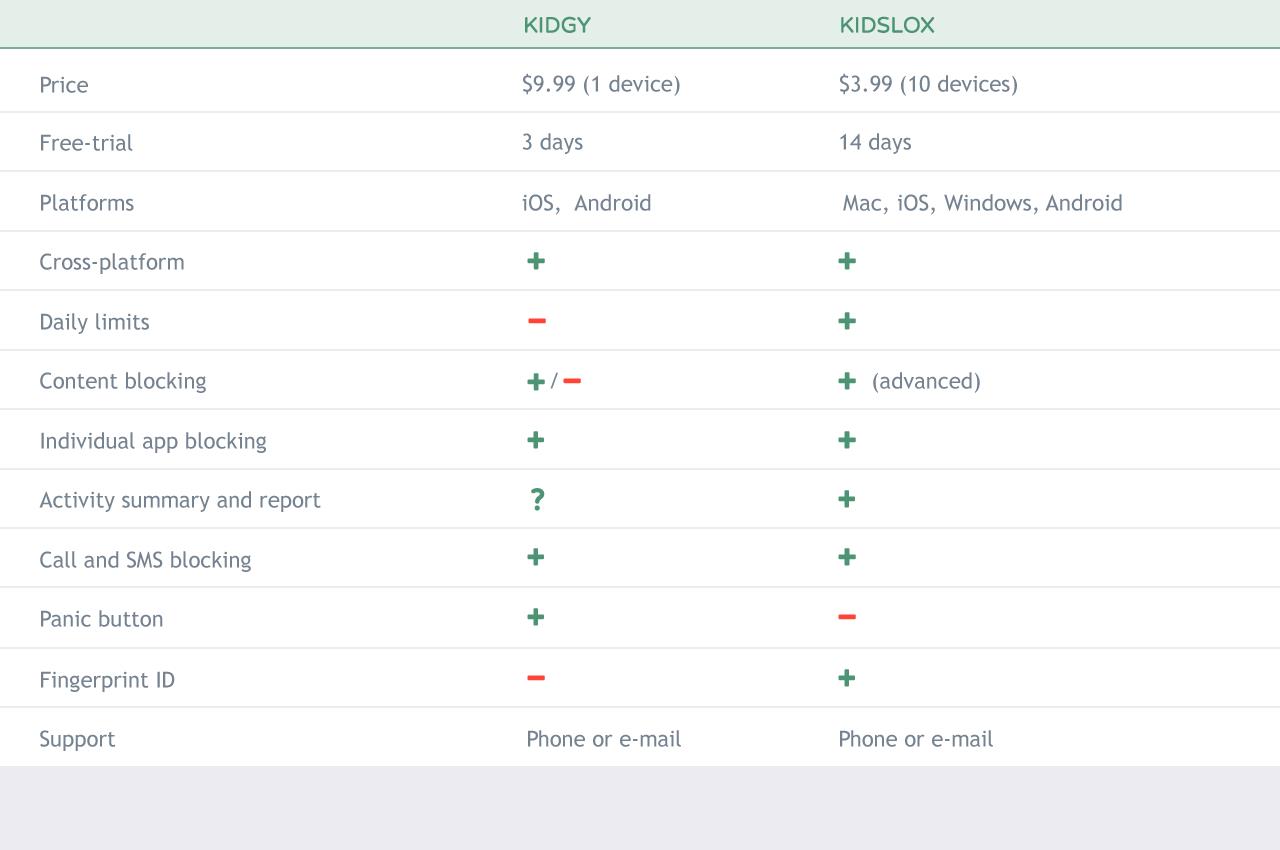Click the Free-trial row label
Viewport: 1280px width, 850px height.
click(86, 143)
